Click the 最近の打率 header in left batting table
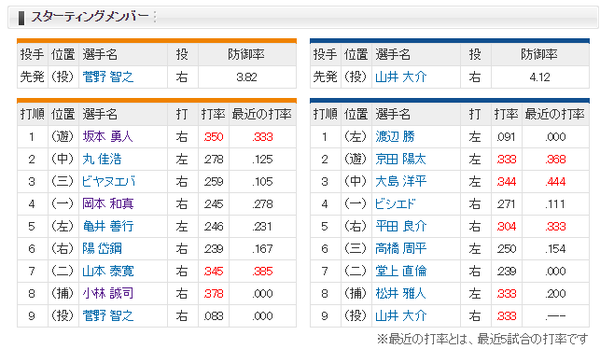This screenshot has height=363, width=600. [x=262, y=114]
